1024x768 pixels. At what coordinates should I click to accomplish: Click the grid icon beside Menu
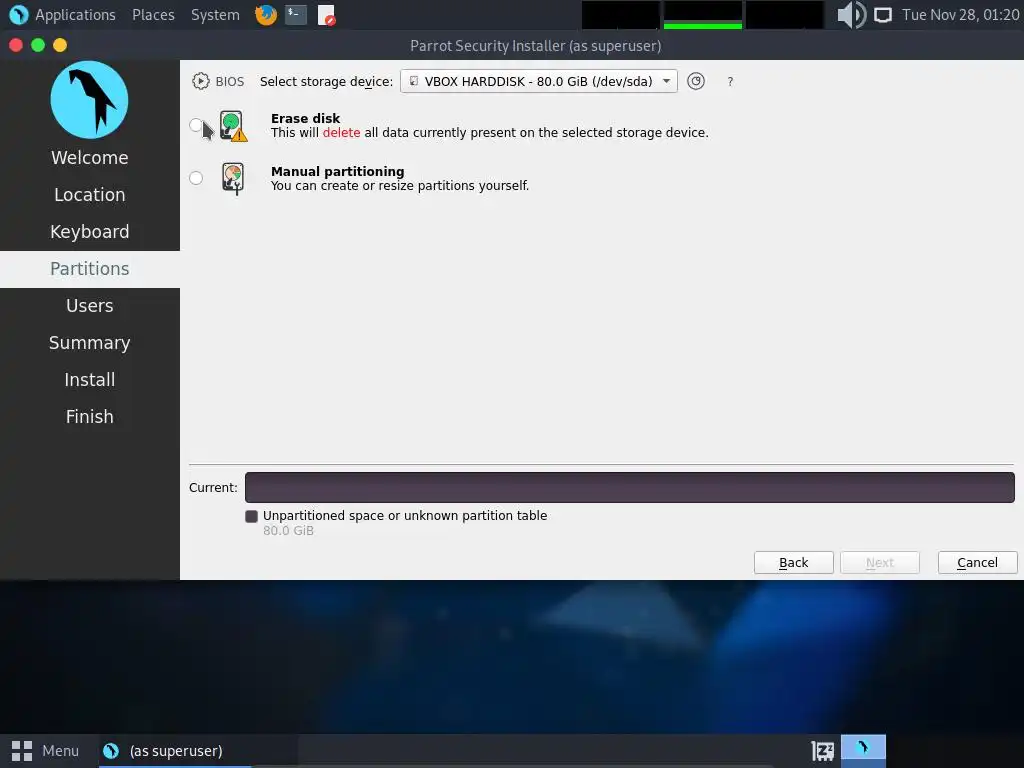coord(22,751)
